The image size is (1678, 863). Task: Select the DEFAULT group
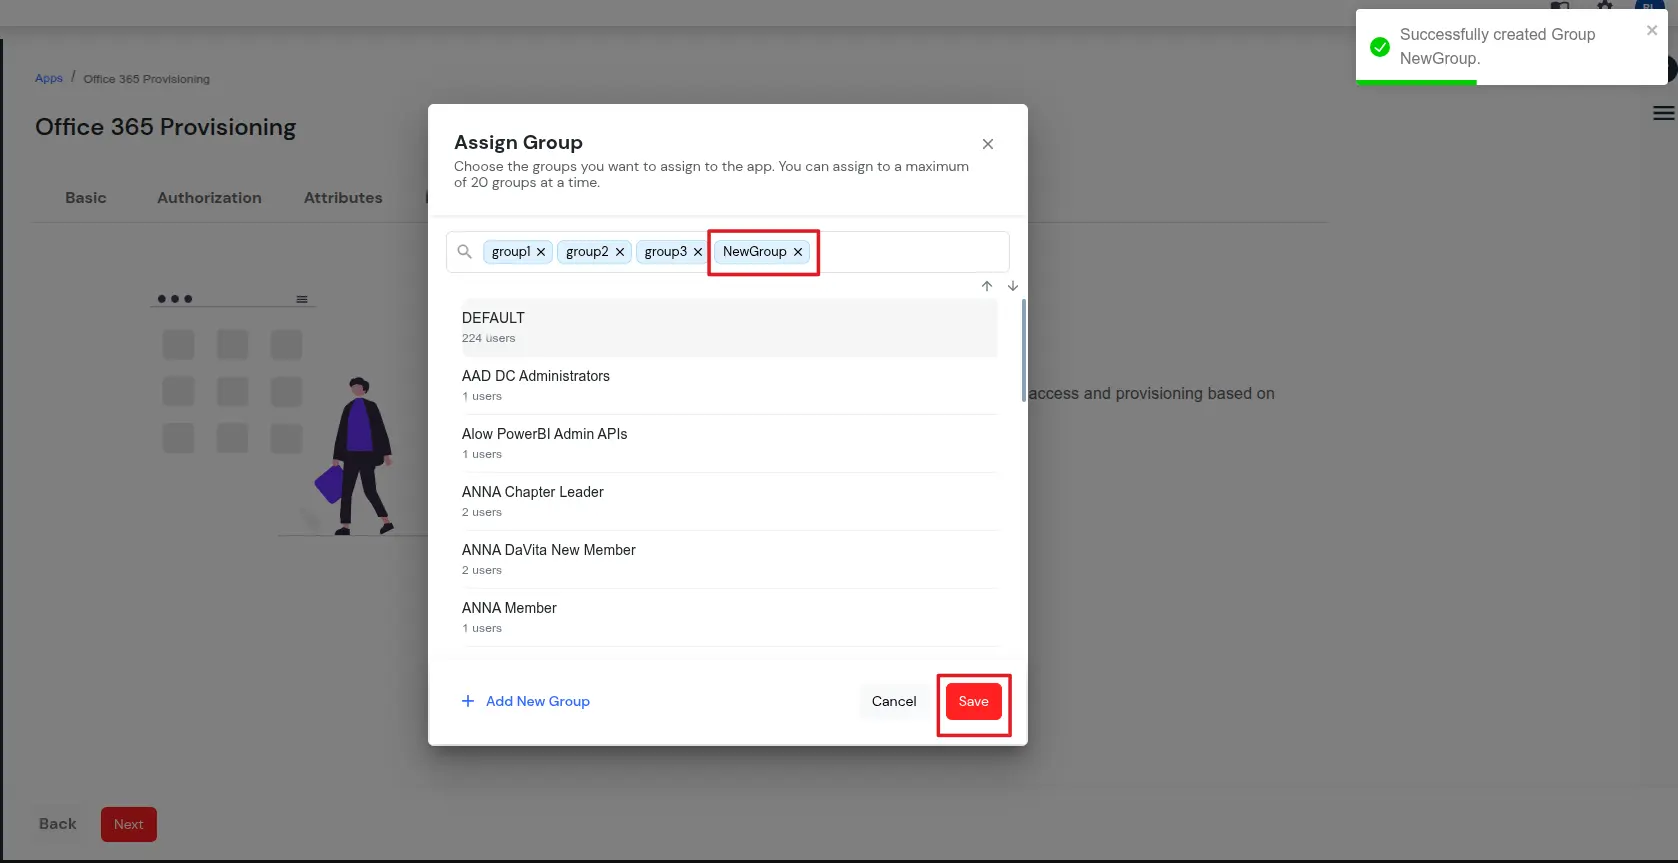pos(729,327)
